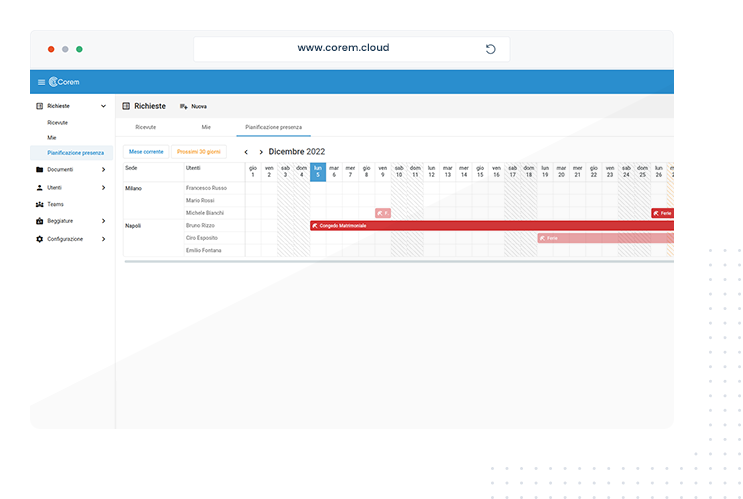Viewport: 743px width, 499px height.
Task: Select the highlighted lun 5 day header
Action: click(x=318, y=172)
